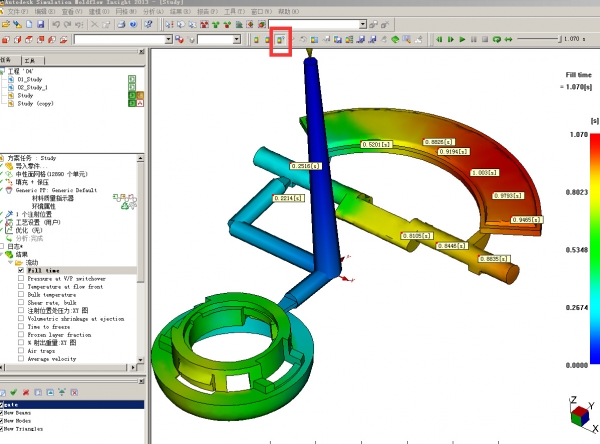Select 02_Study_1 in project tree
This screenshot has height=444, width=600.
point(33,87)
